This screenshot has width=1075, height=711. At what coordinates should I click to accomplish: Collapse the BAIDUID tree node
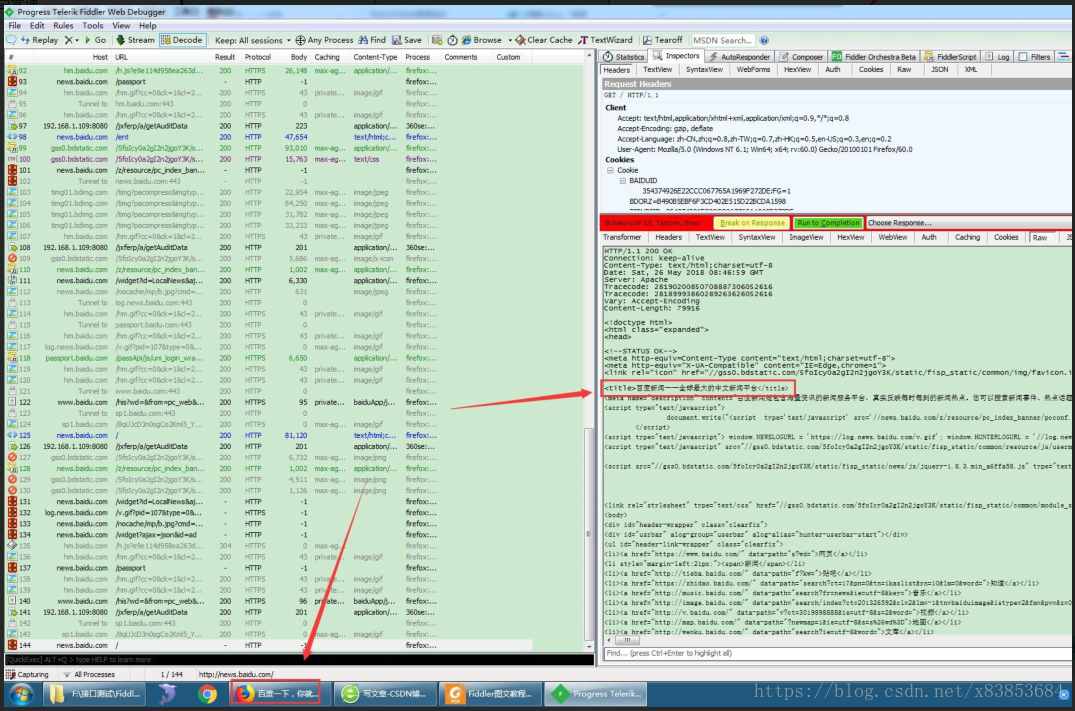coord(623,180)
